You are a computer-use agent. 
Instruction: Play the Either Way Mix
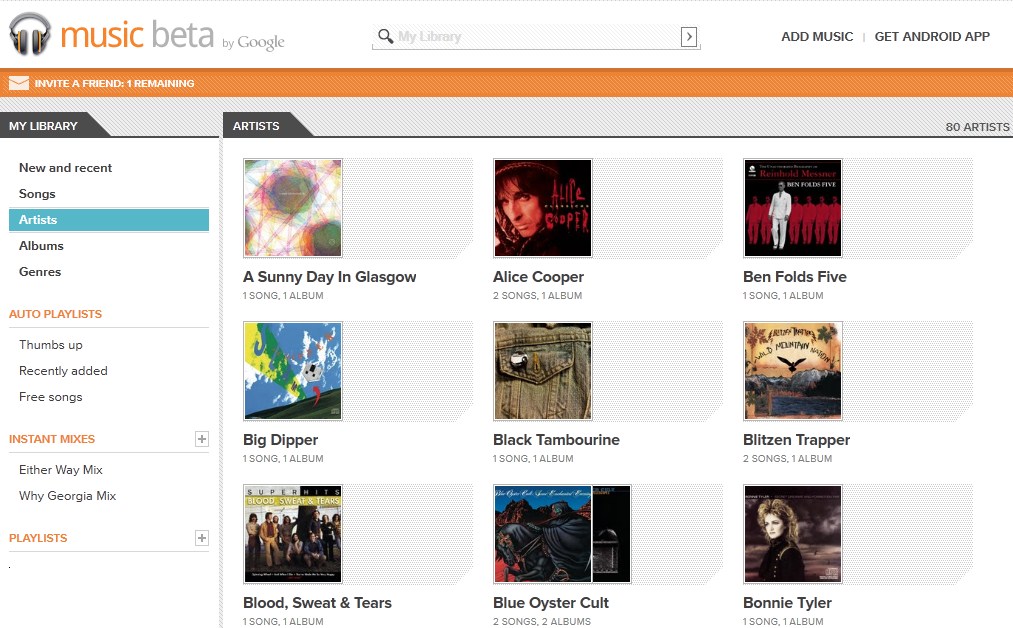tap(61, 470)
